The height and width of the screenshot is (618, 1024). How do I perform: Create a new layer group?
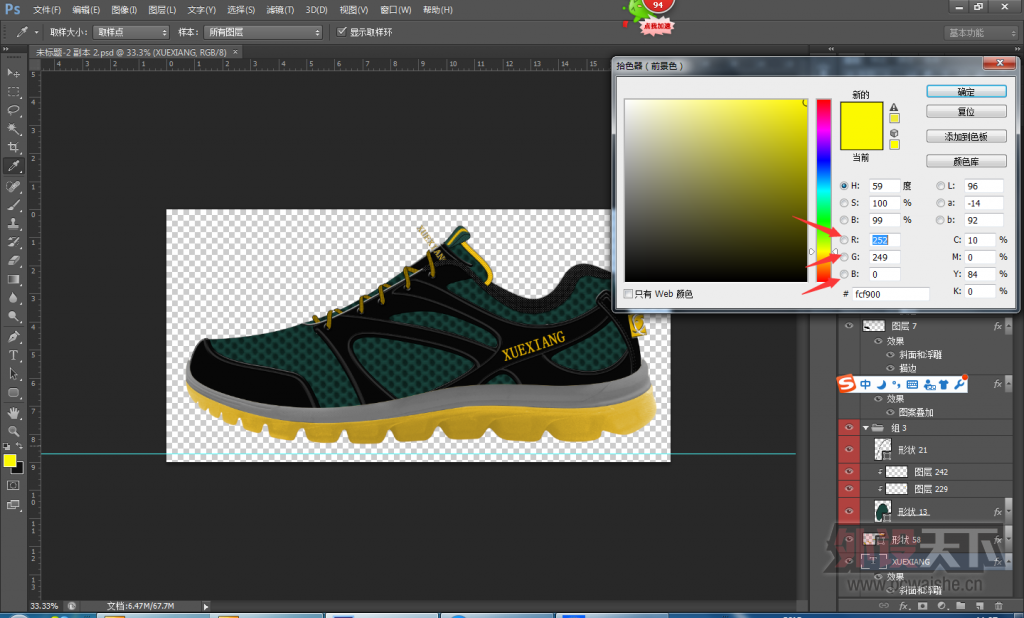coord(961,606)
